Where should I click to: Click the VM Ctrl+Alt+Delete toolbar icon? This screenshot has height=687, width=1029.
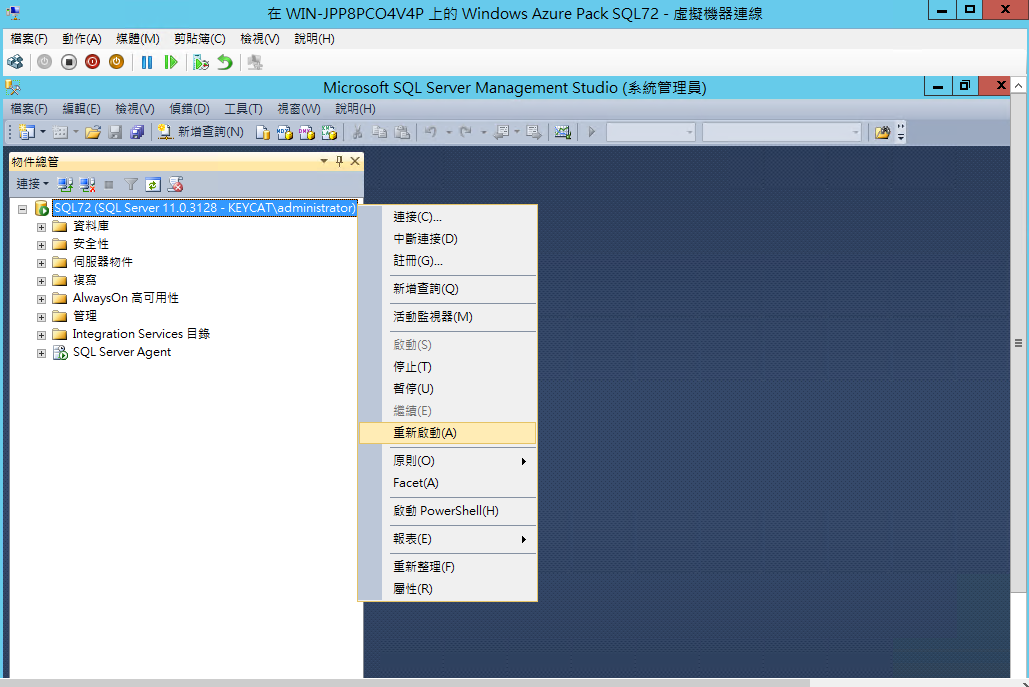[15, 62]
